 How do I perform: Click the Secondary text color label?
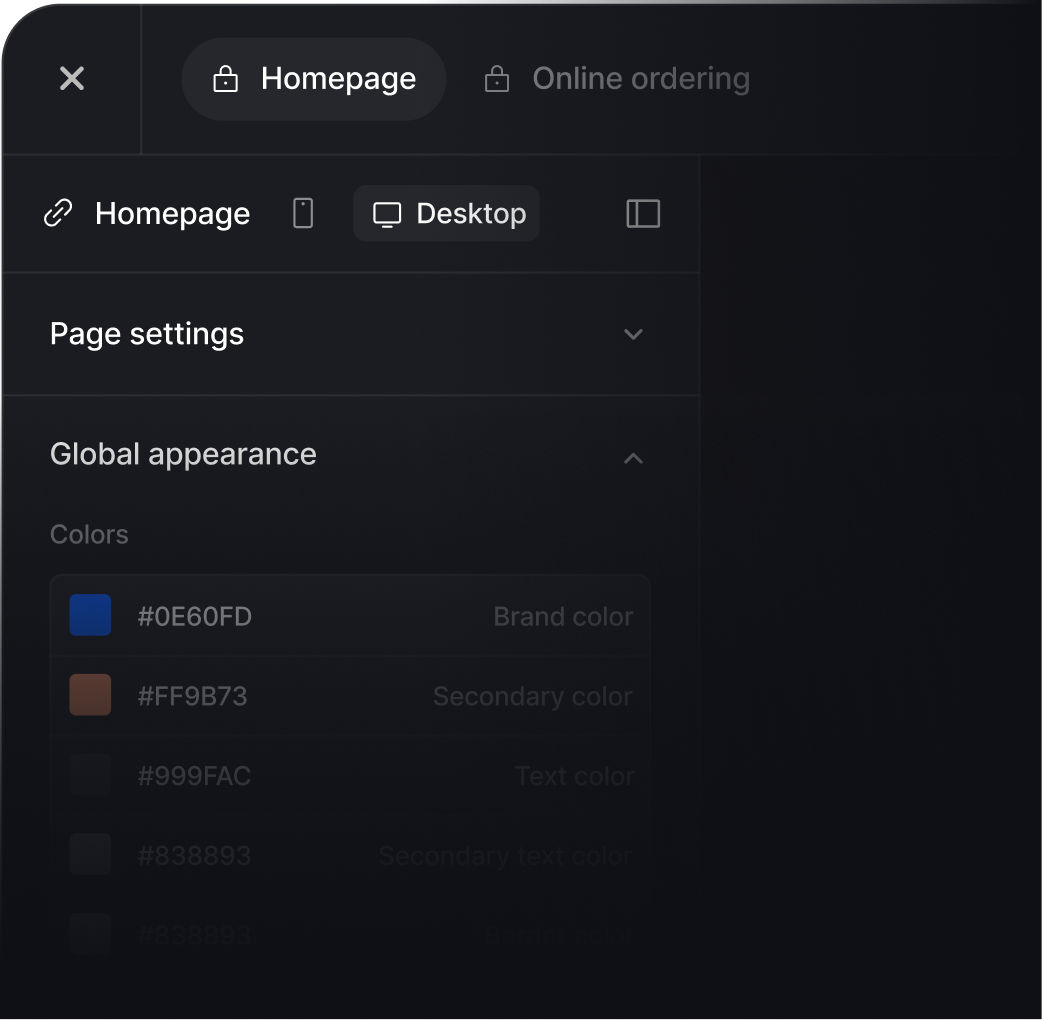pos(506,856)
